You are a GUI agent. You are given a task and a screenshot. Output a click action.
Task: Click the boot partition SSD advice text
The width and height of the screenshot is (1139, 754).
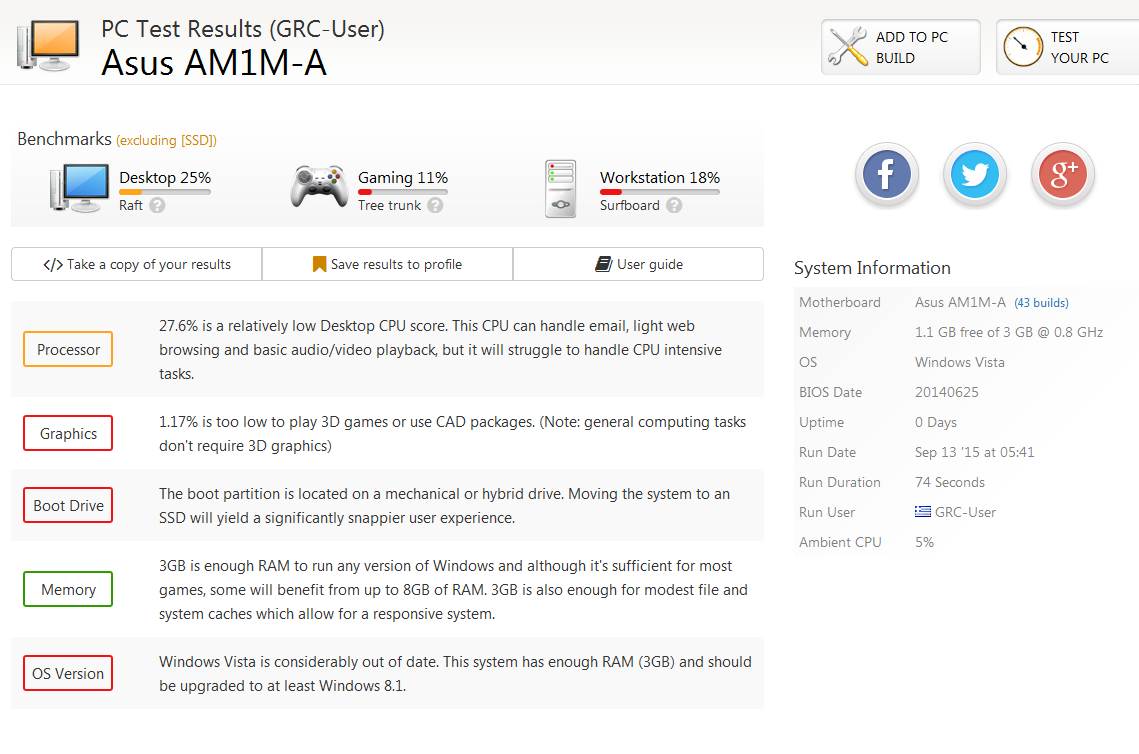tap(445, 506)
